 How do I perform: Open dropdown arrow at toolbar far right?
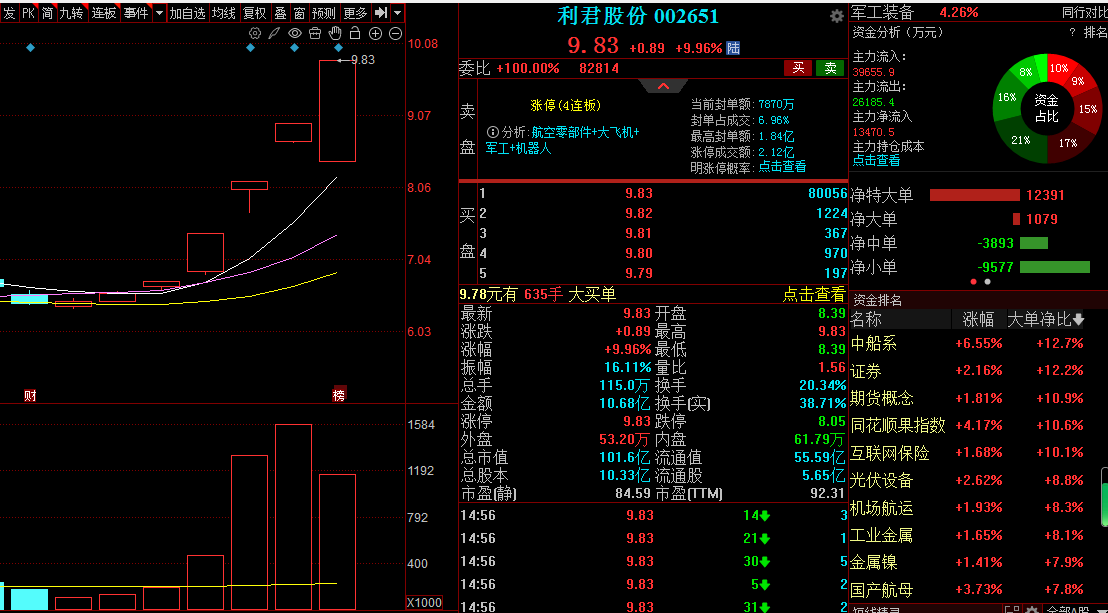click(x=397, y=13)
